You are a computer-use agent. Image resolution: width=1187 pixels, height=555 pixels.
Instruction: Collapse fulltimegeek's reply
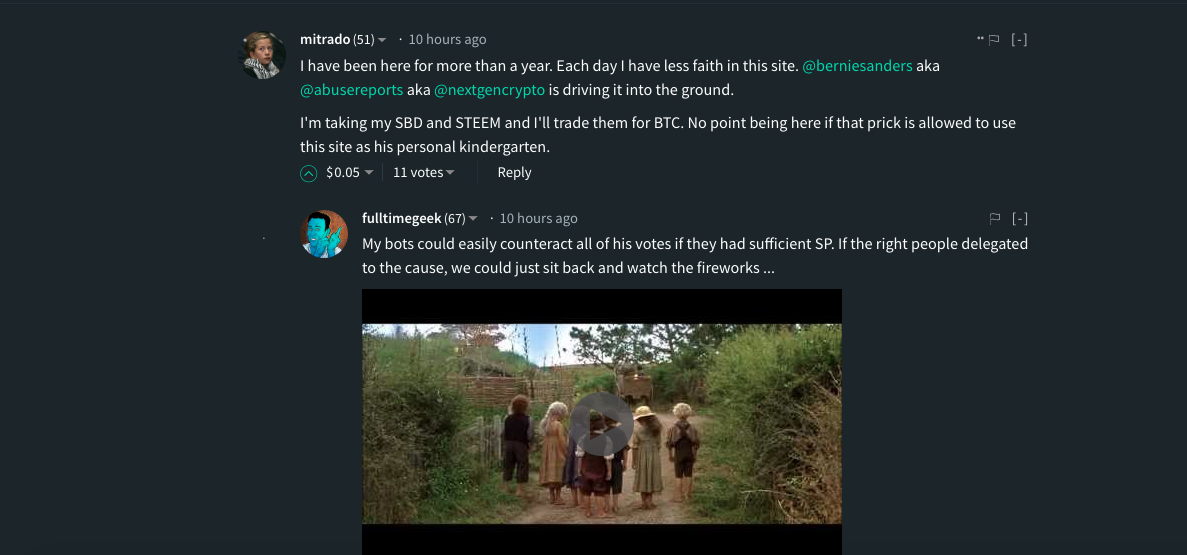1019,219
